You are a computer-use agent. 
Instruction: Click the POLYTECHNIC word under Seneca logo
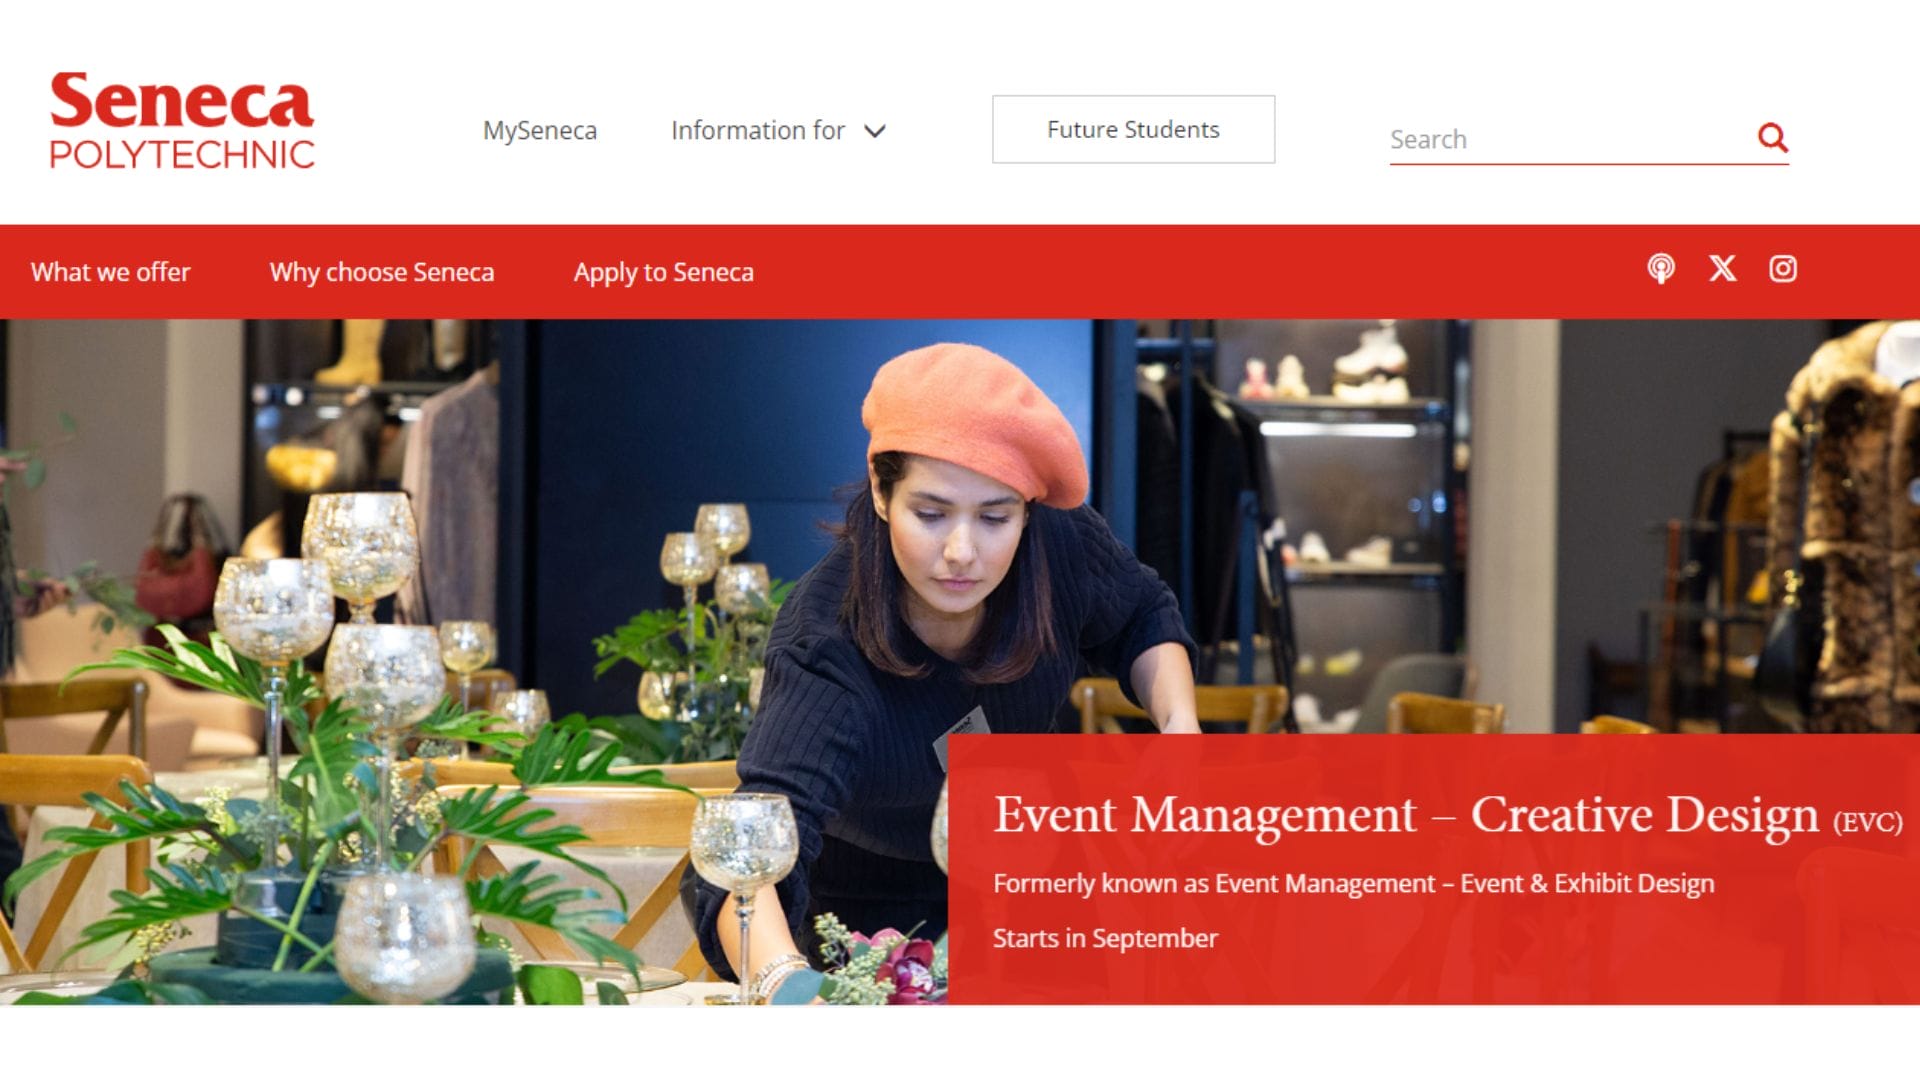pyautogui.click(x=182, y=154)
